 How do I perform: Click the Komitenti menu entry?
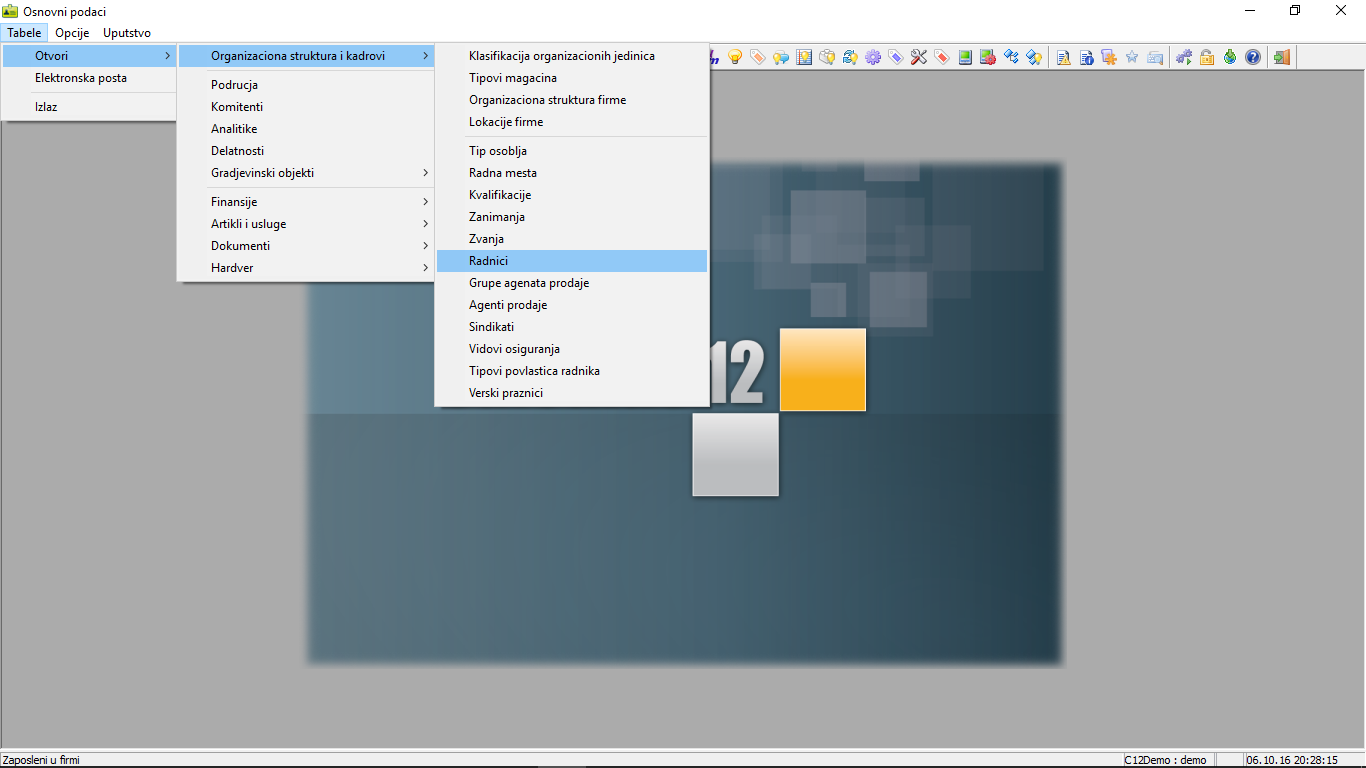[x=237, y=107]
